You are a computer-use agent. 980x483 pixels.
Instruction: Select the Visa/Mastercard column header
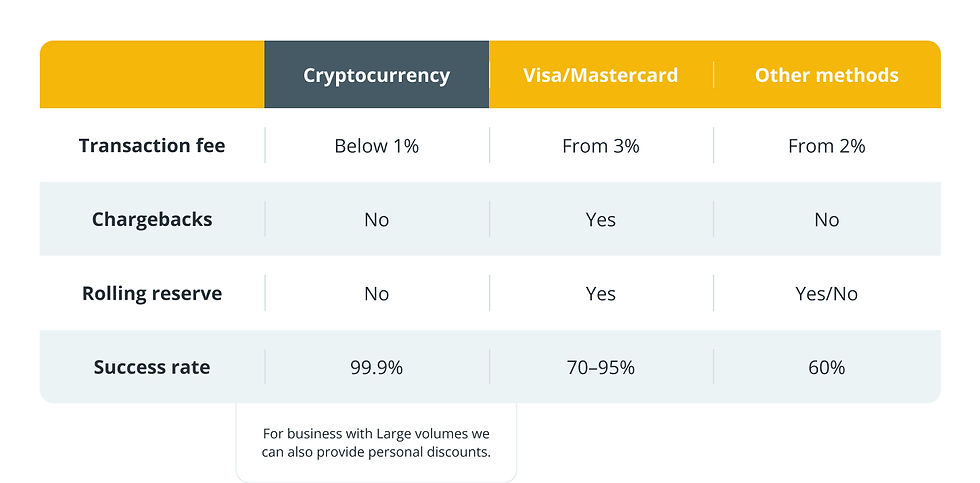601,75
